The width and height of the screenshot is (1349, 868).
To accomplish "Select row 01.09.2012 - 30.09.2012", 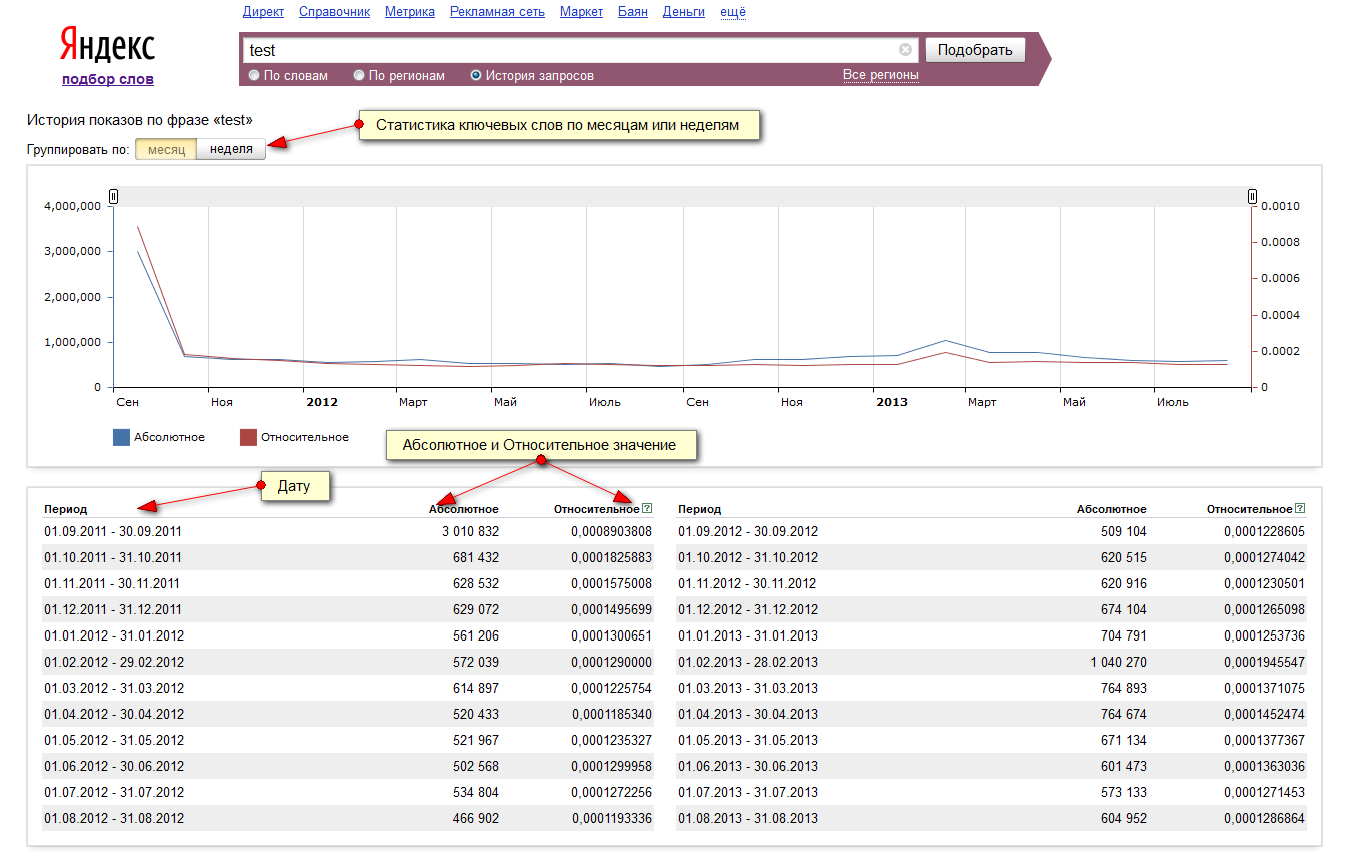I will tap(991, 531).
